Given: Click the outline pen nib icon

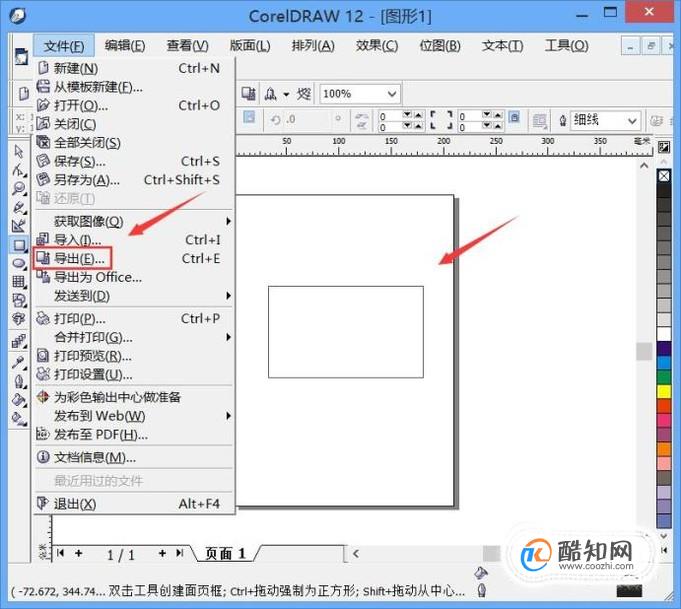Looking at the screenshot, I should pyautogui.click(x=562, y=120).
